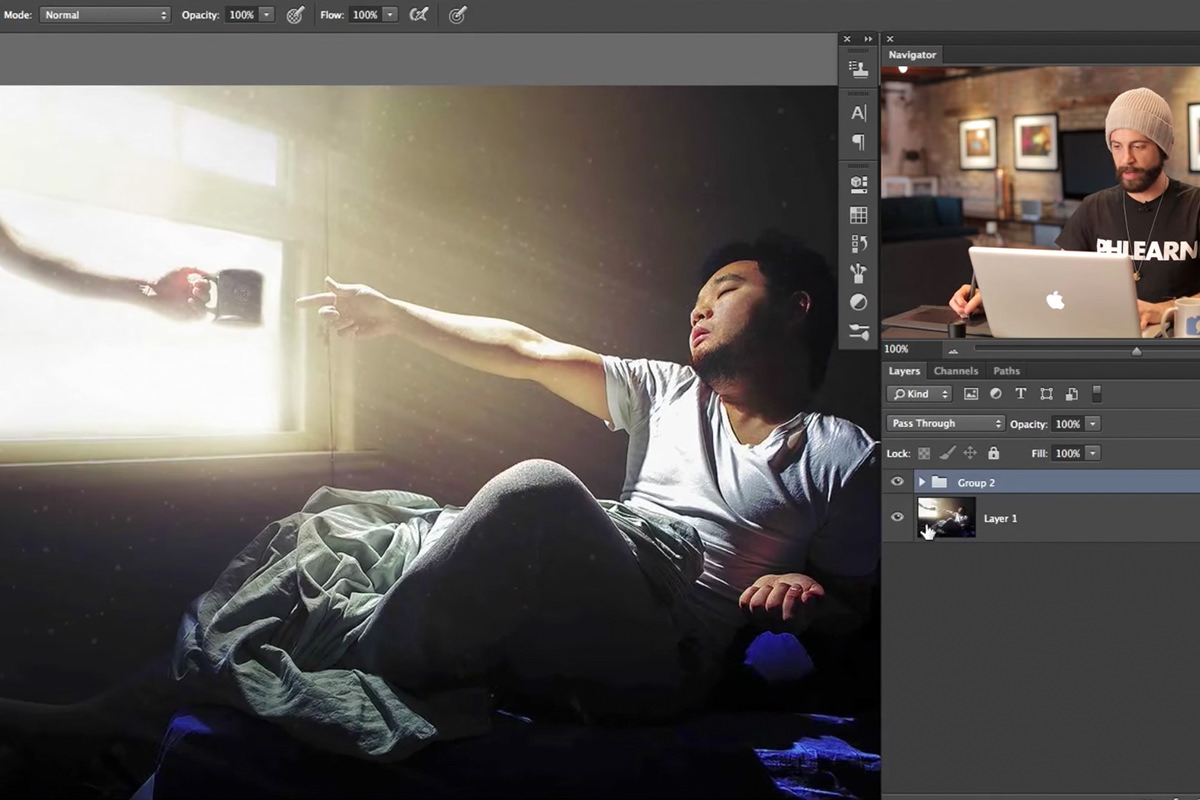Open the Adjustments panel half-circle icon
1200x800 pixels.
858,302
